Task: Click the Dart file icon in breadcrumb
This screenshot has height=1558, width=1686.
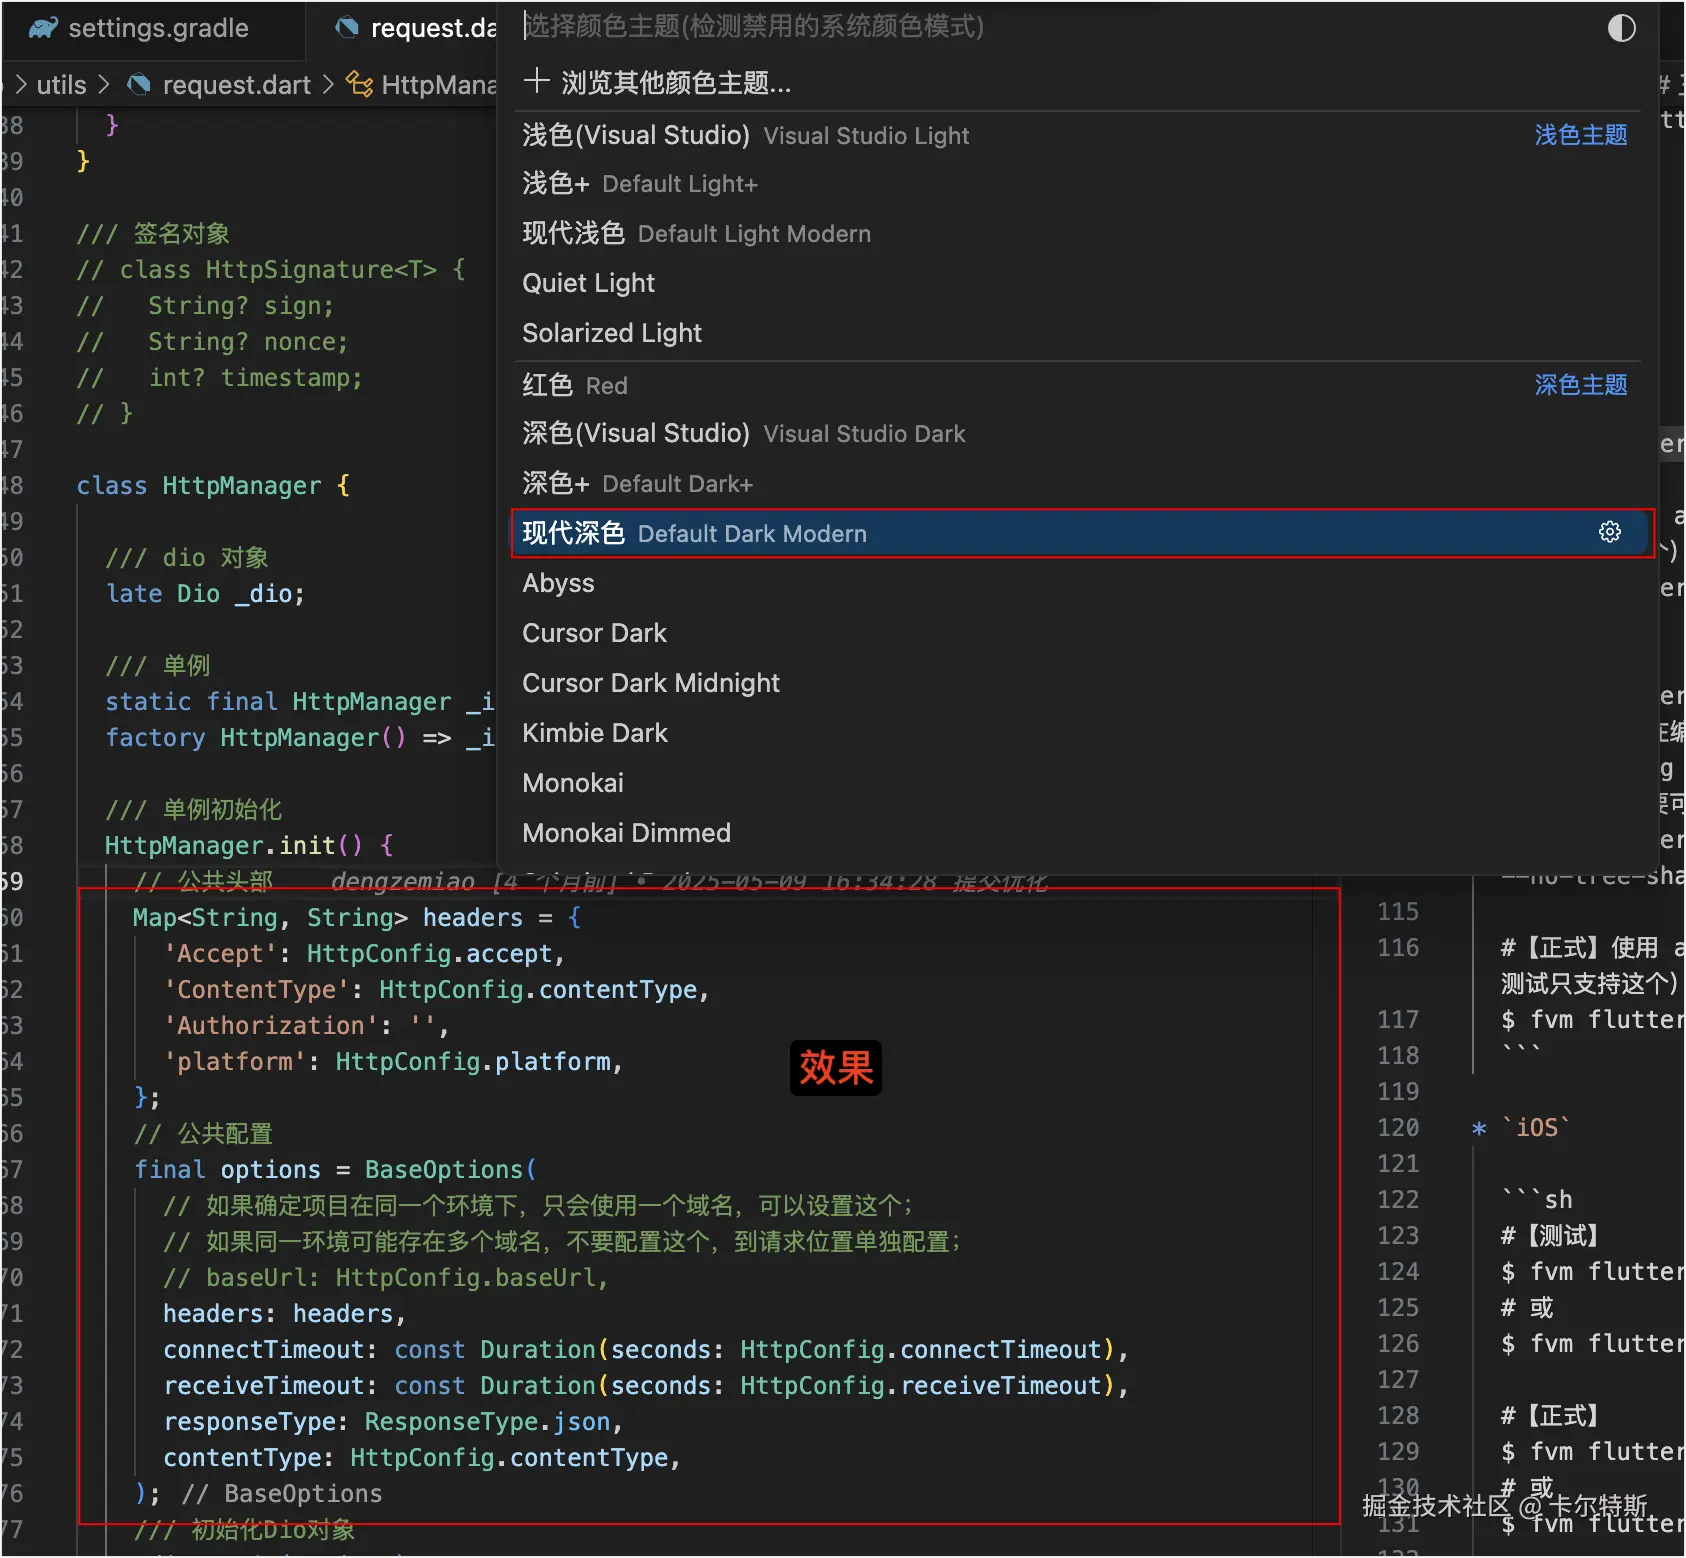Action: tap(139, 85)
